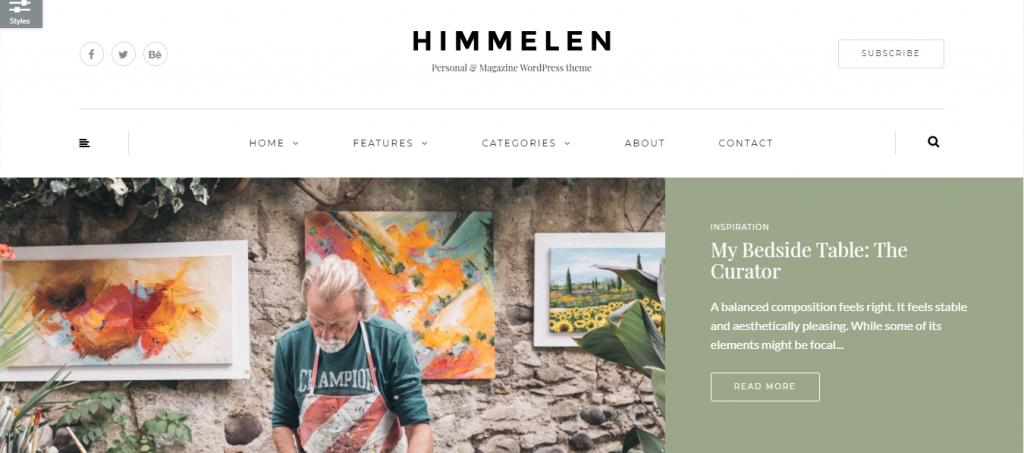This screenshot has height=453, width=1024.
Task: Click the HIMMELEN site logo
Action: point(511,41)
